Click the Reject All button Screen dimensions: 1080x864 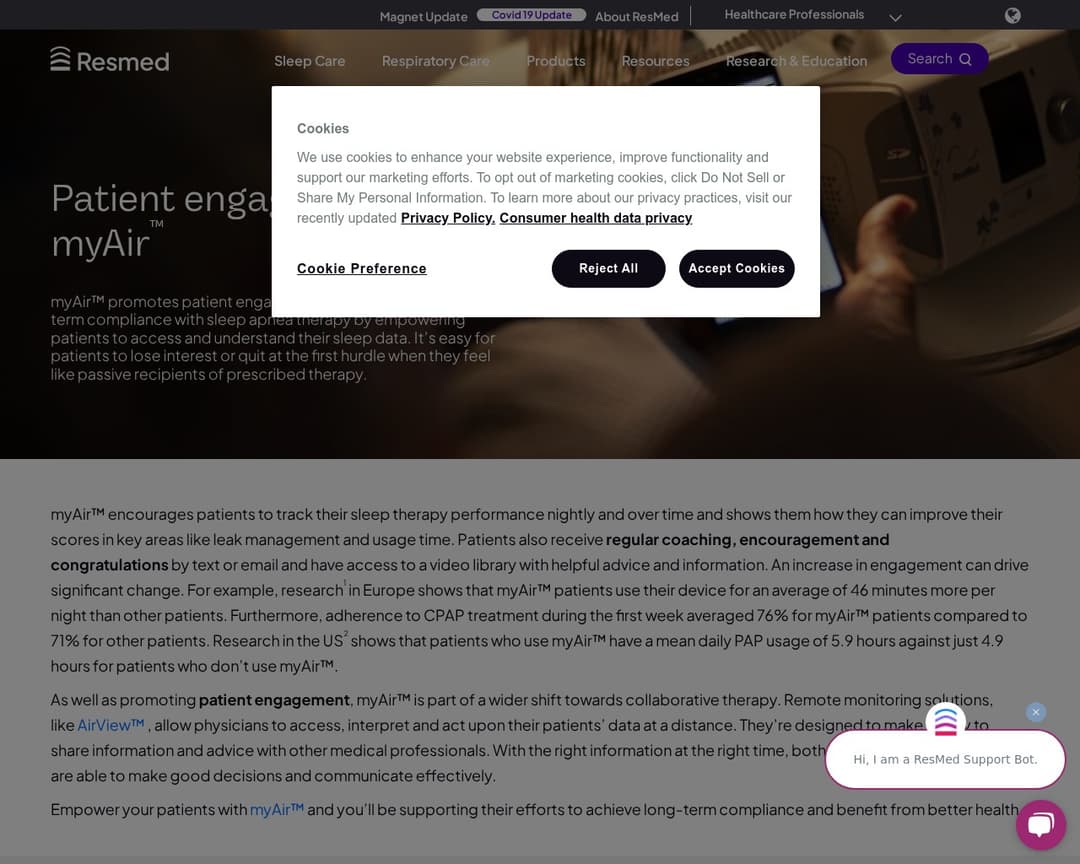click(x=608, y=268)
